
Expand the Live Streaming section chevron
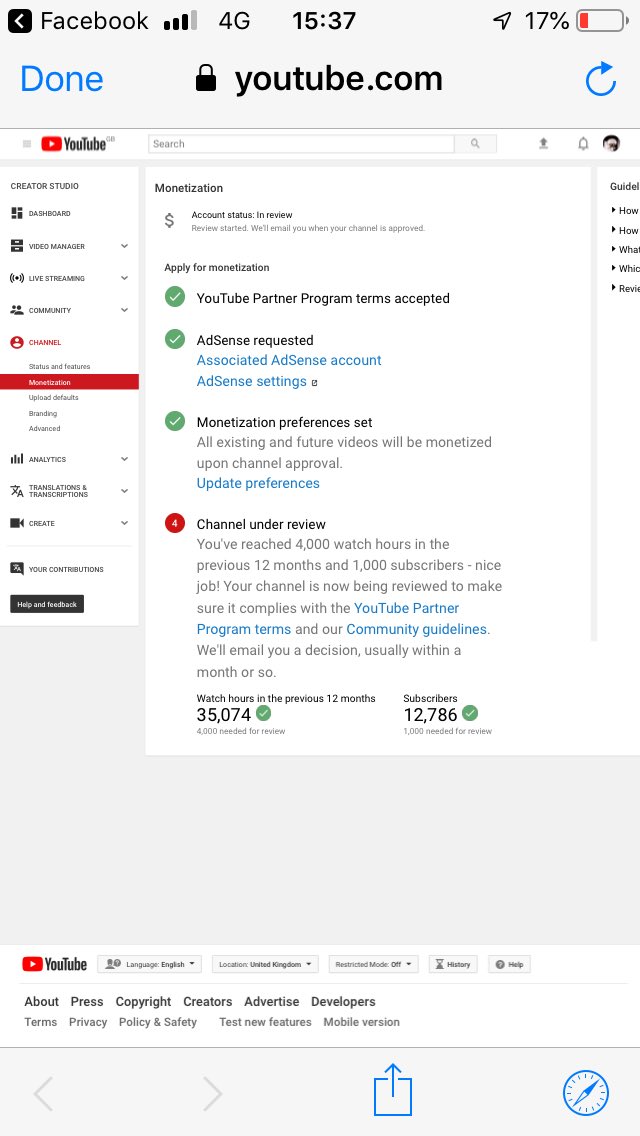[125, 278]
